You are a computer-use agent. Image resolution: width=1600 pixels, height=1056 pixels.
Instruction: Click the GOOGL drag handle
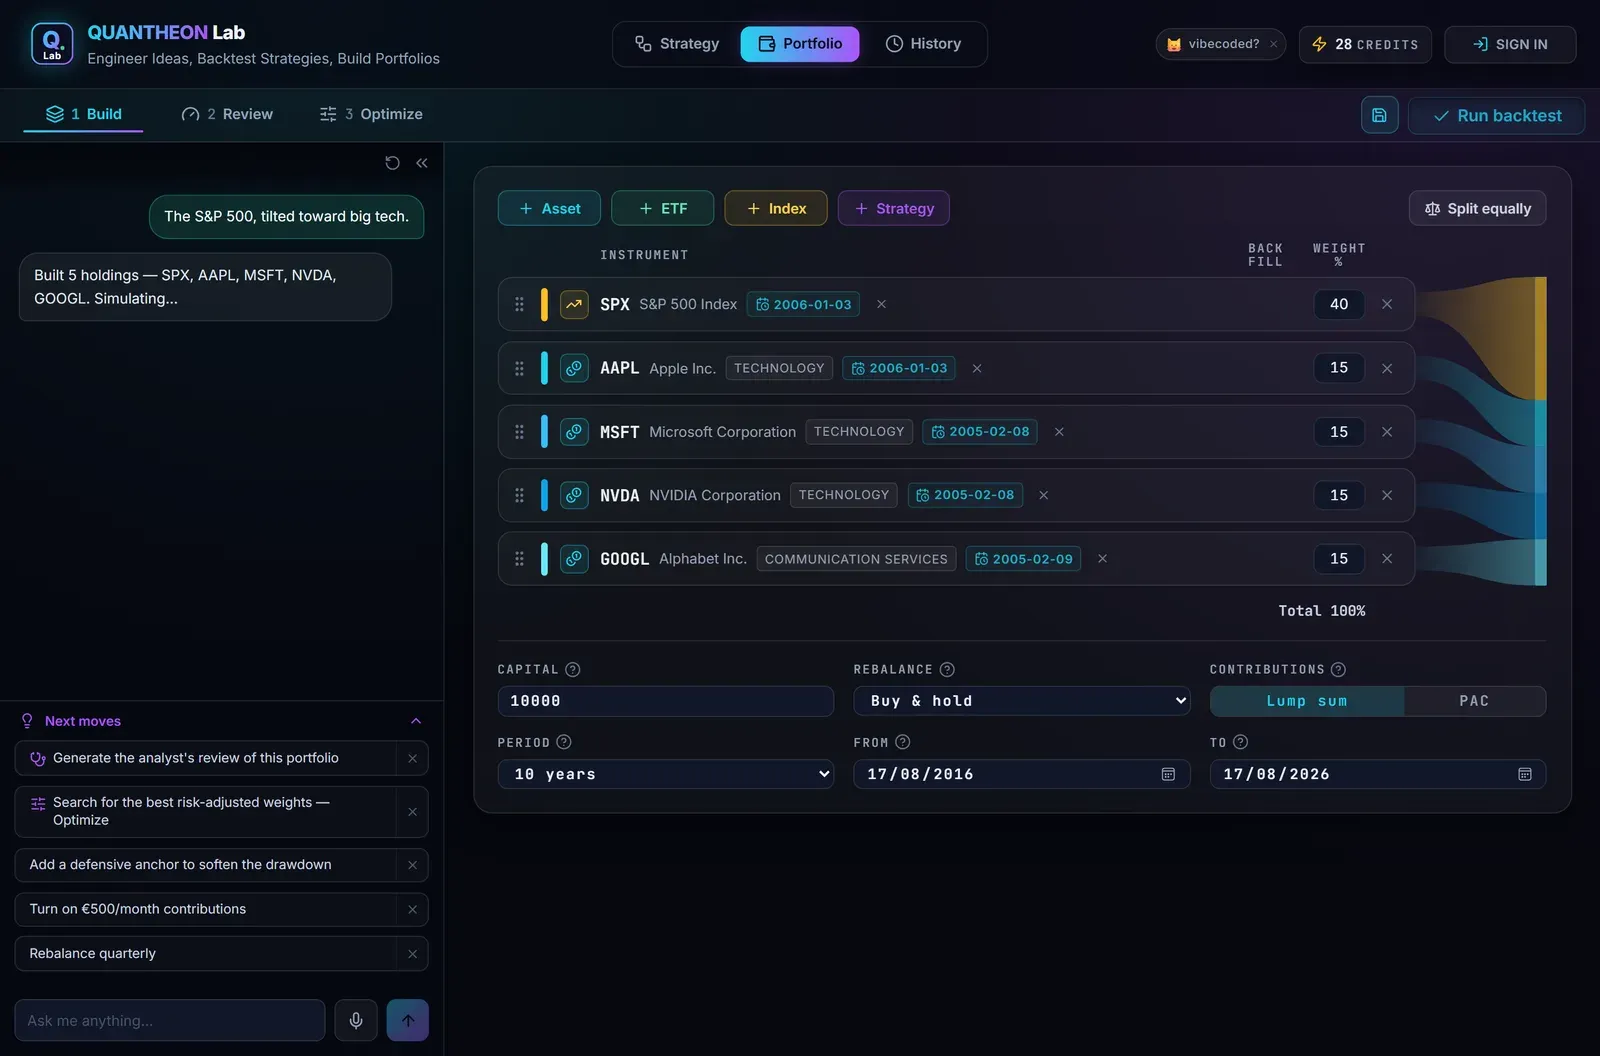519,559
